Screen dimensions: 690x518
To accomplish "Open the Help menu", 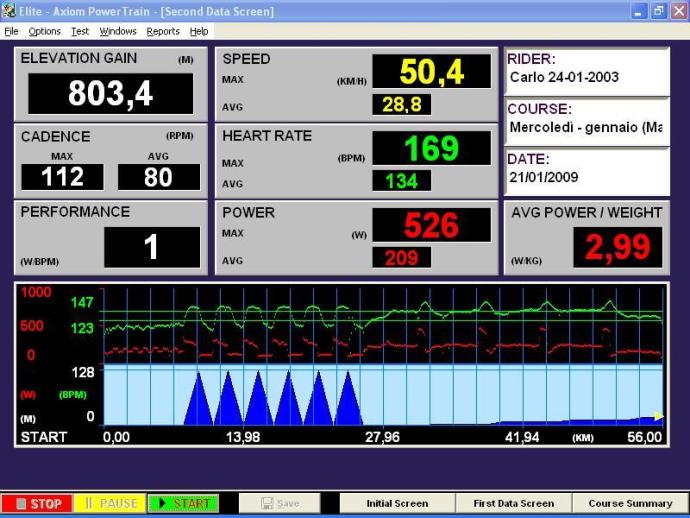I will pyautogui.click(x=199, y=31).
